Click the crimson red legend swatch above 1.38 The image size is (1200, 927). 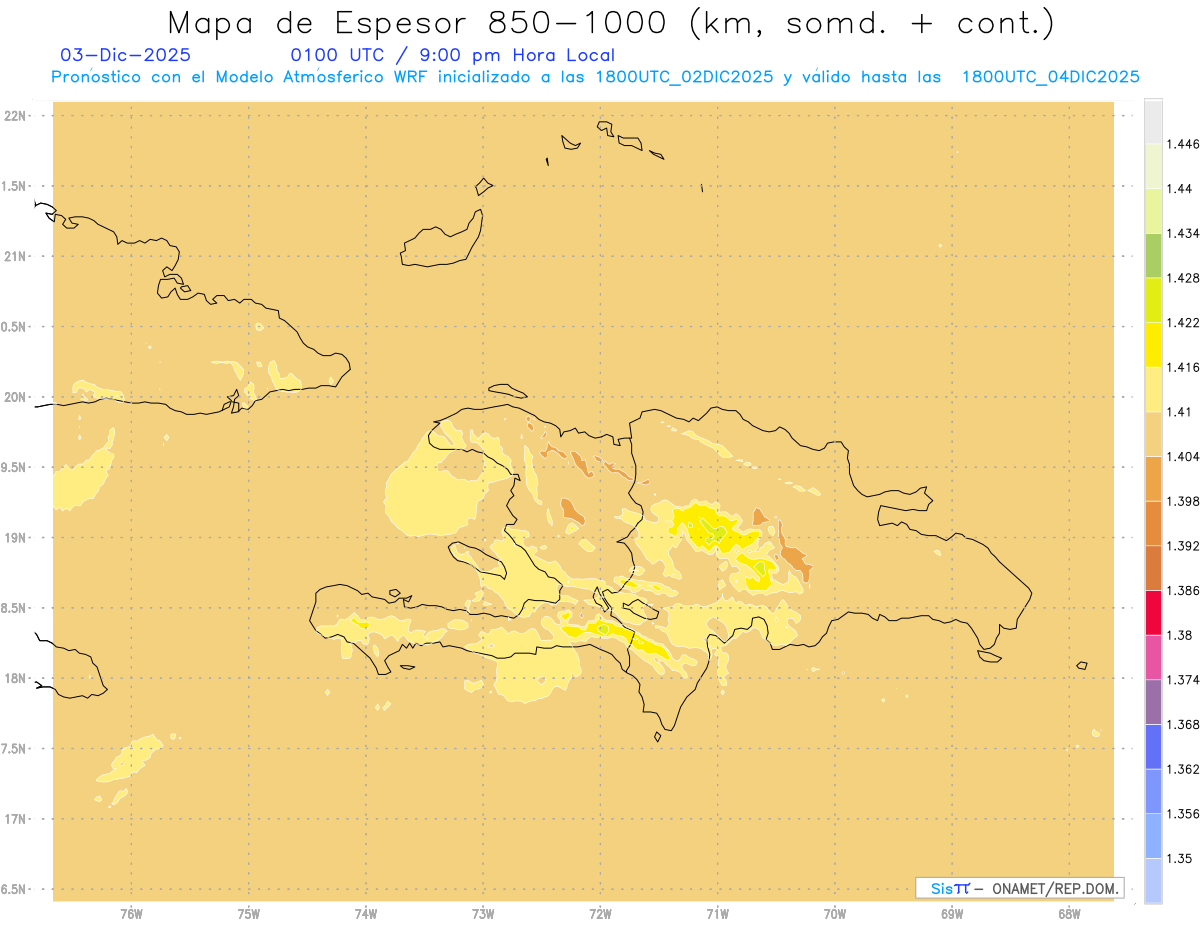[1153, 612]
